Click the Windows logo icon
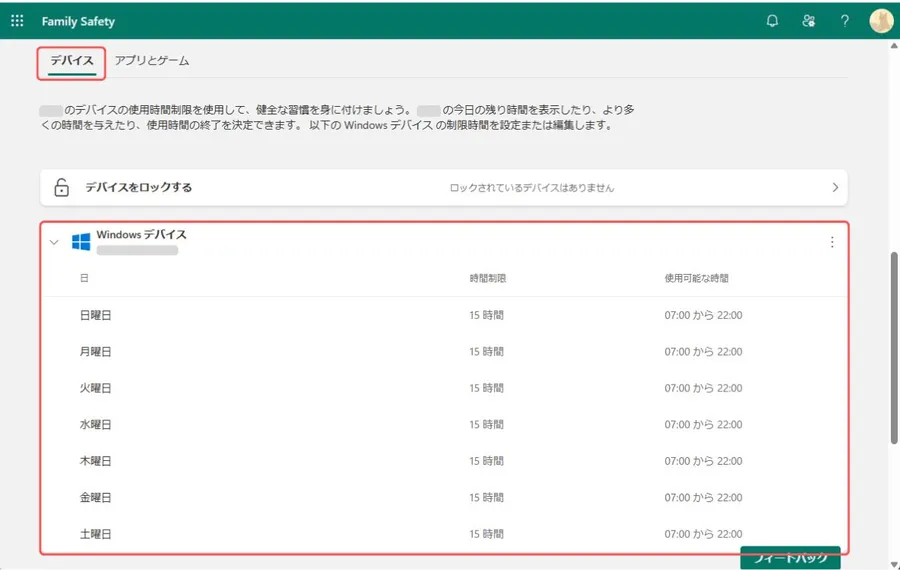 click(81, 242)
